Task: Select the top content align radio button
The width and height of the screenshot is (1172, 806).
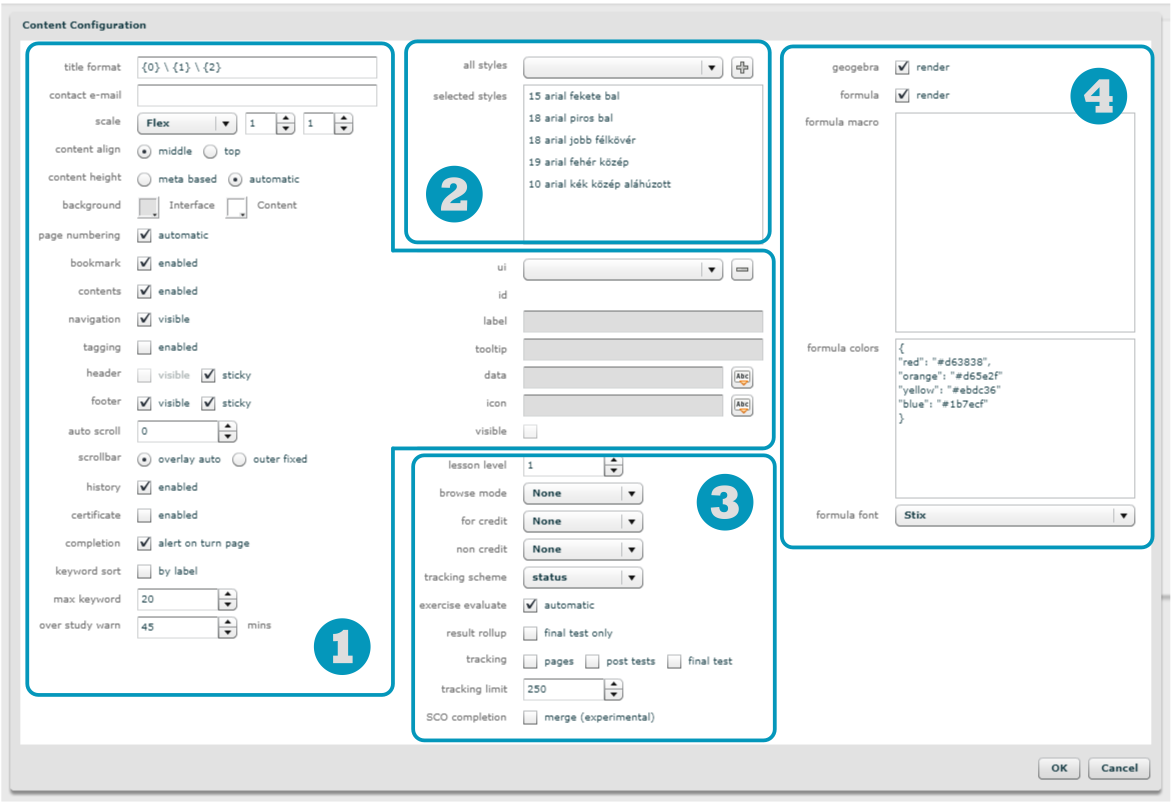Action: tap(210, 152)
